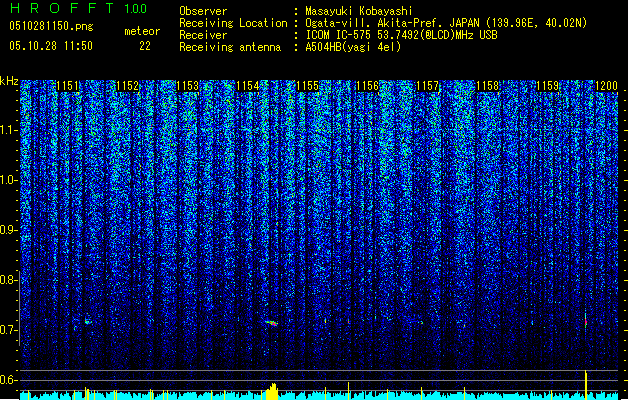Click the 0.6 kHz axis label
629x400 pixels.
[9, 380]
